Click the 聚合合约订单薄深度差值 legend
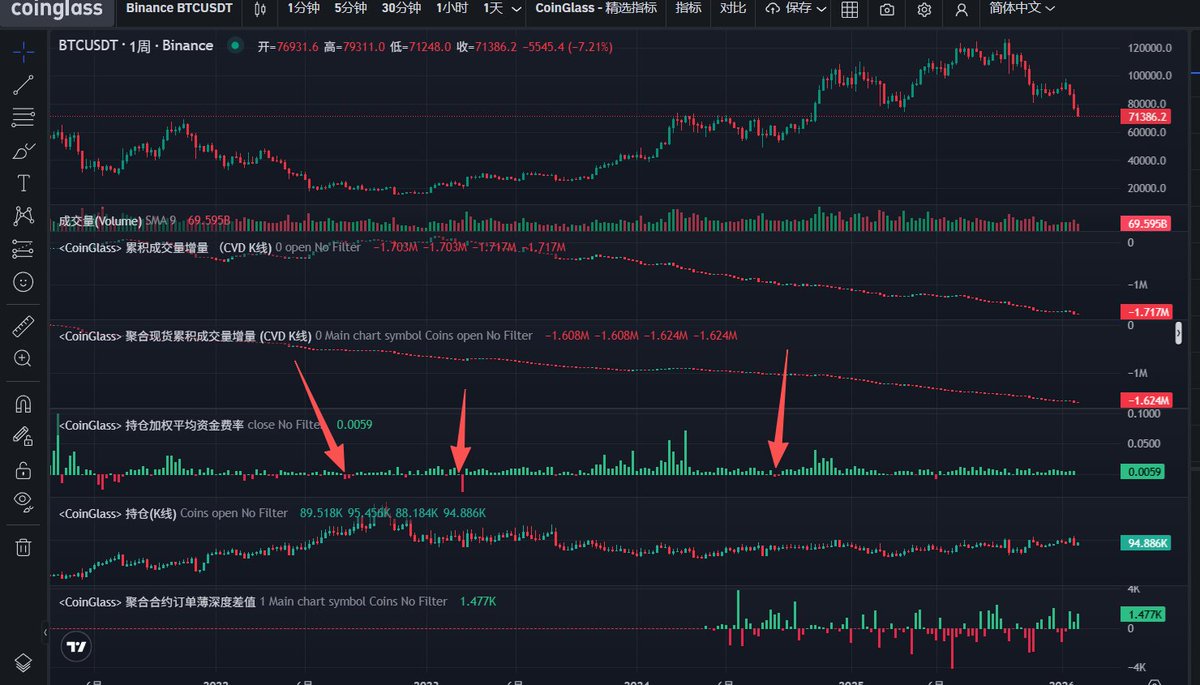The width and height of the screenshot is (1200, 685). 156,602
